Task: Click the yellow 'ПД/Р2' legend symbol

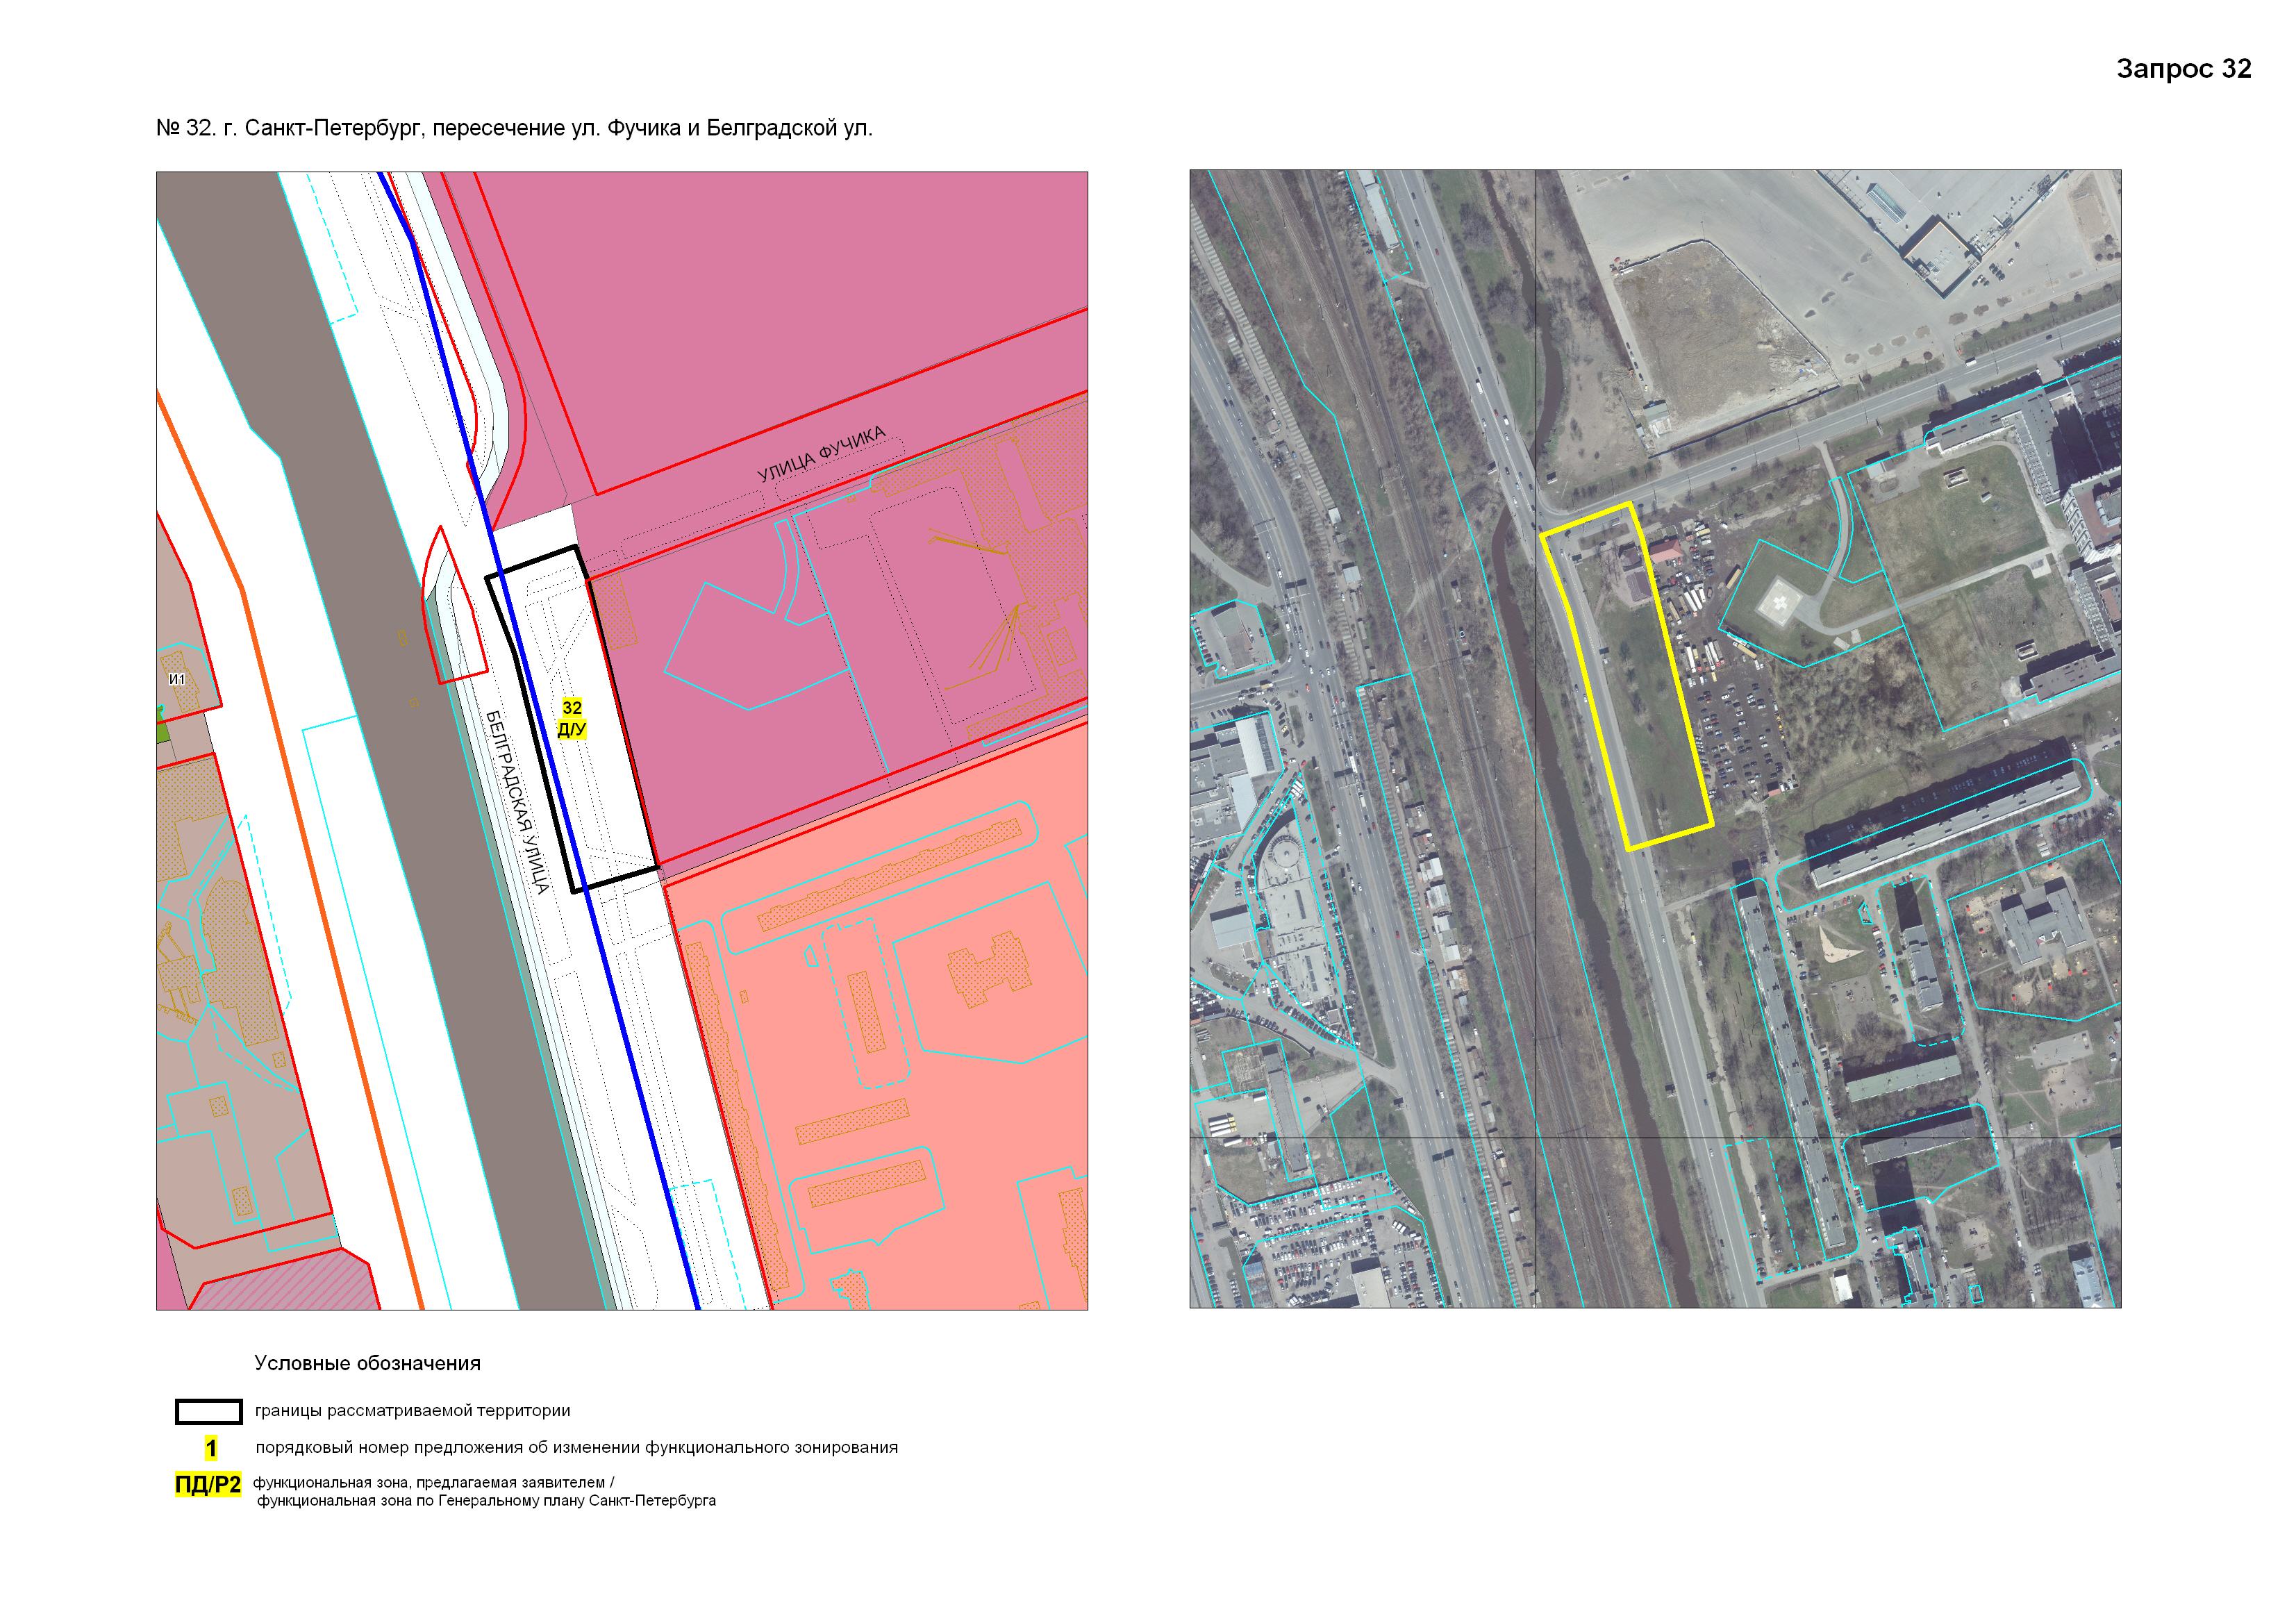Action: [208, 1485]
